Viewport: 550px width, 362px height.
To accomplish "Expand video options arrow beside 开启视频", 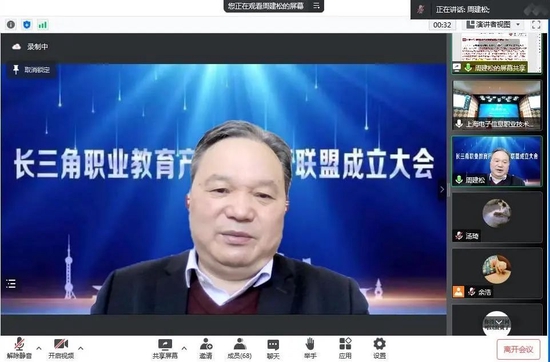I will 81,348.
